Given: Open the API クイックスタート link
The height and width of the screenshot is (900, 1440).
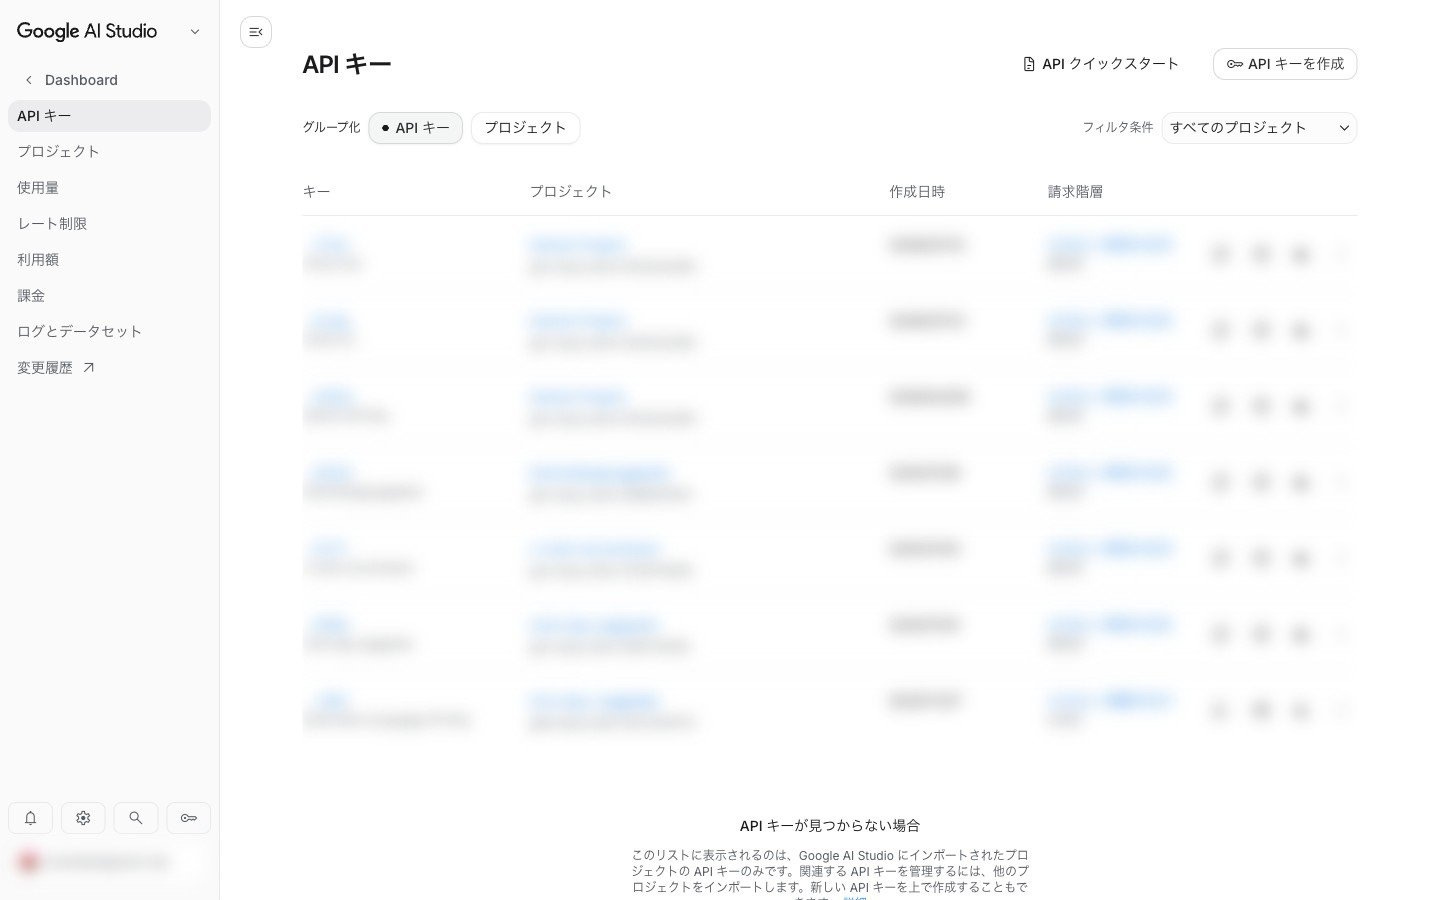Looking at the screenshot, I should pos(1100,64).
